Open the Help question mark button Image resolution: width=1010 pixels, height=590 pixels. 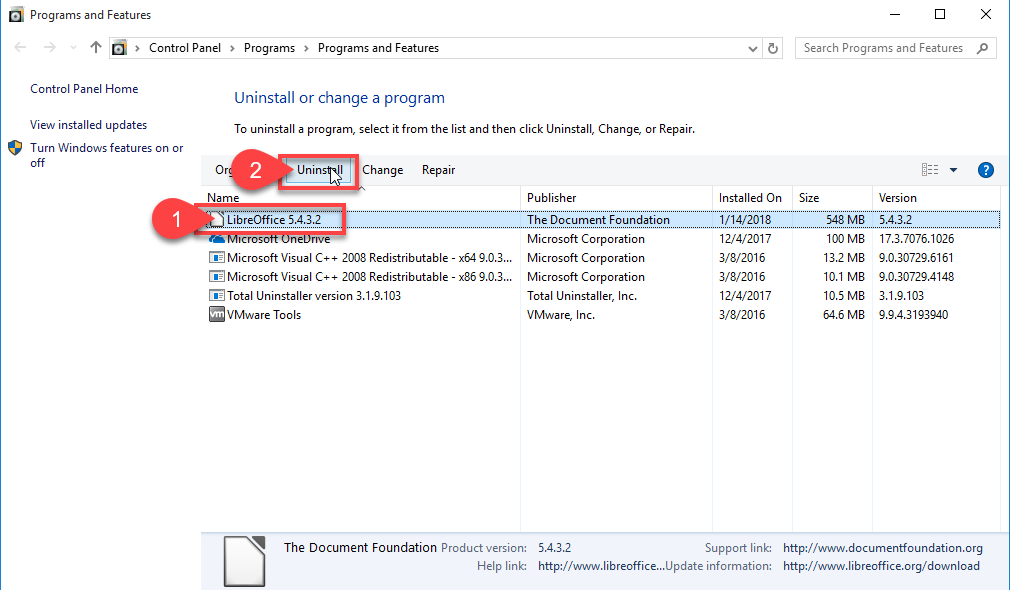[986, 170]
